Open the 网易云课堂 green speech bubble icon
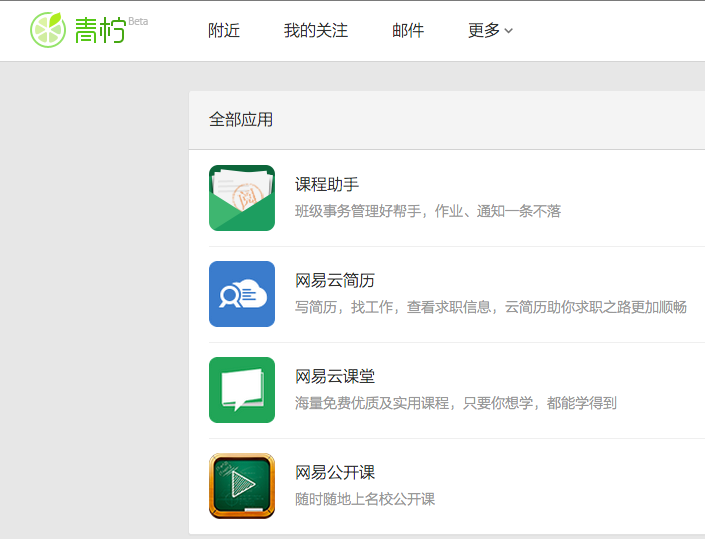The image size is (705, 539). [242, 390]
